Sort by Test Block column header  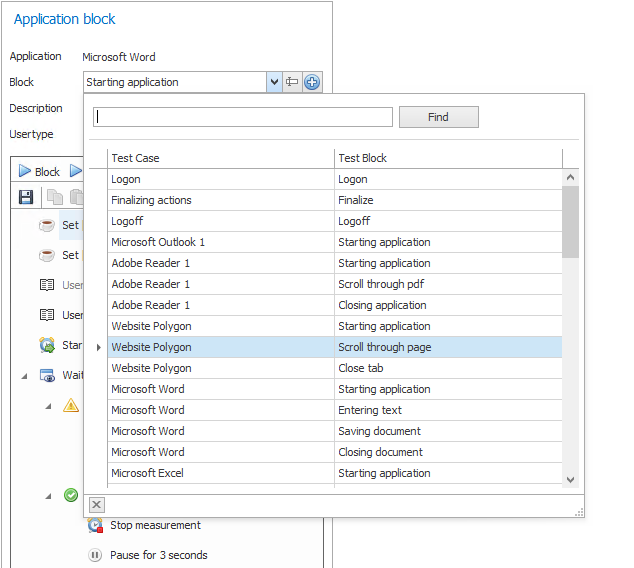pyautogui.click(x=447, y=158)
